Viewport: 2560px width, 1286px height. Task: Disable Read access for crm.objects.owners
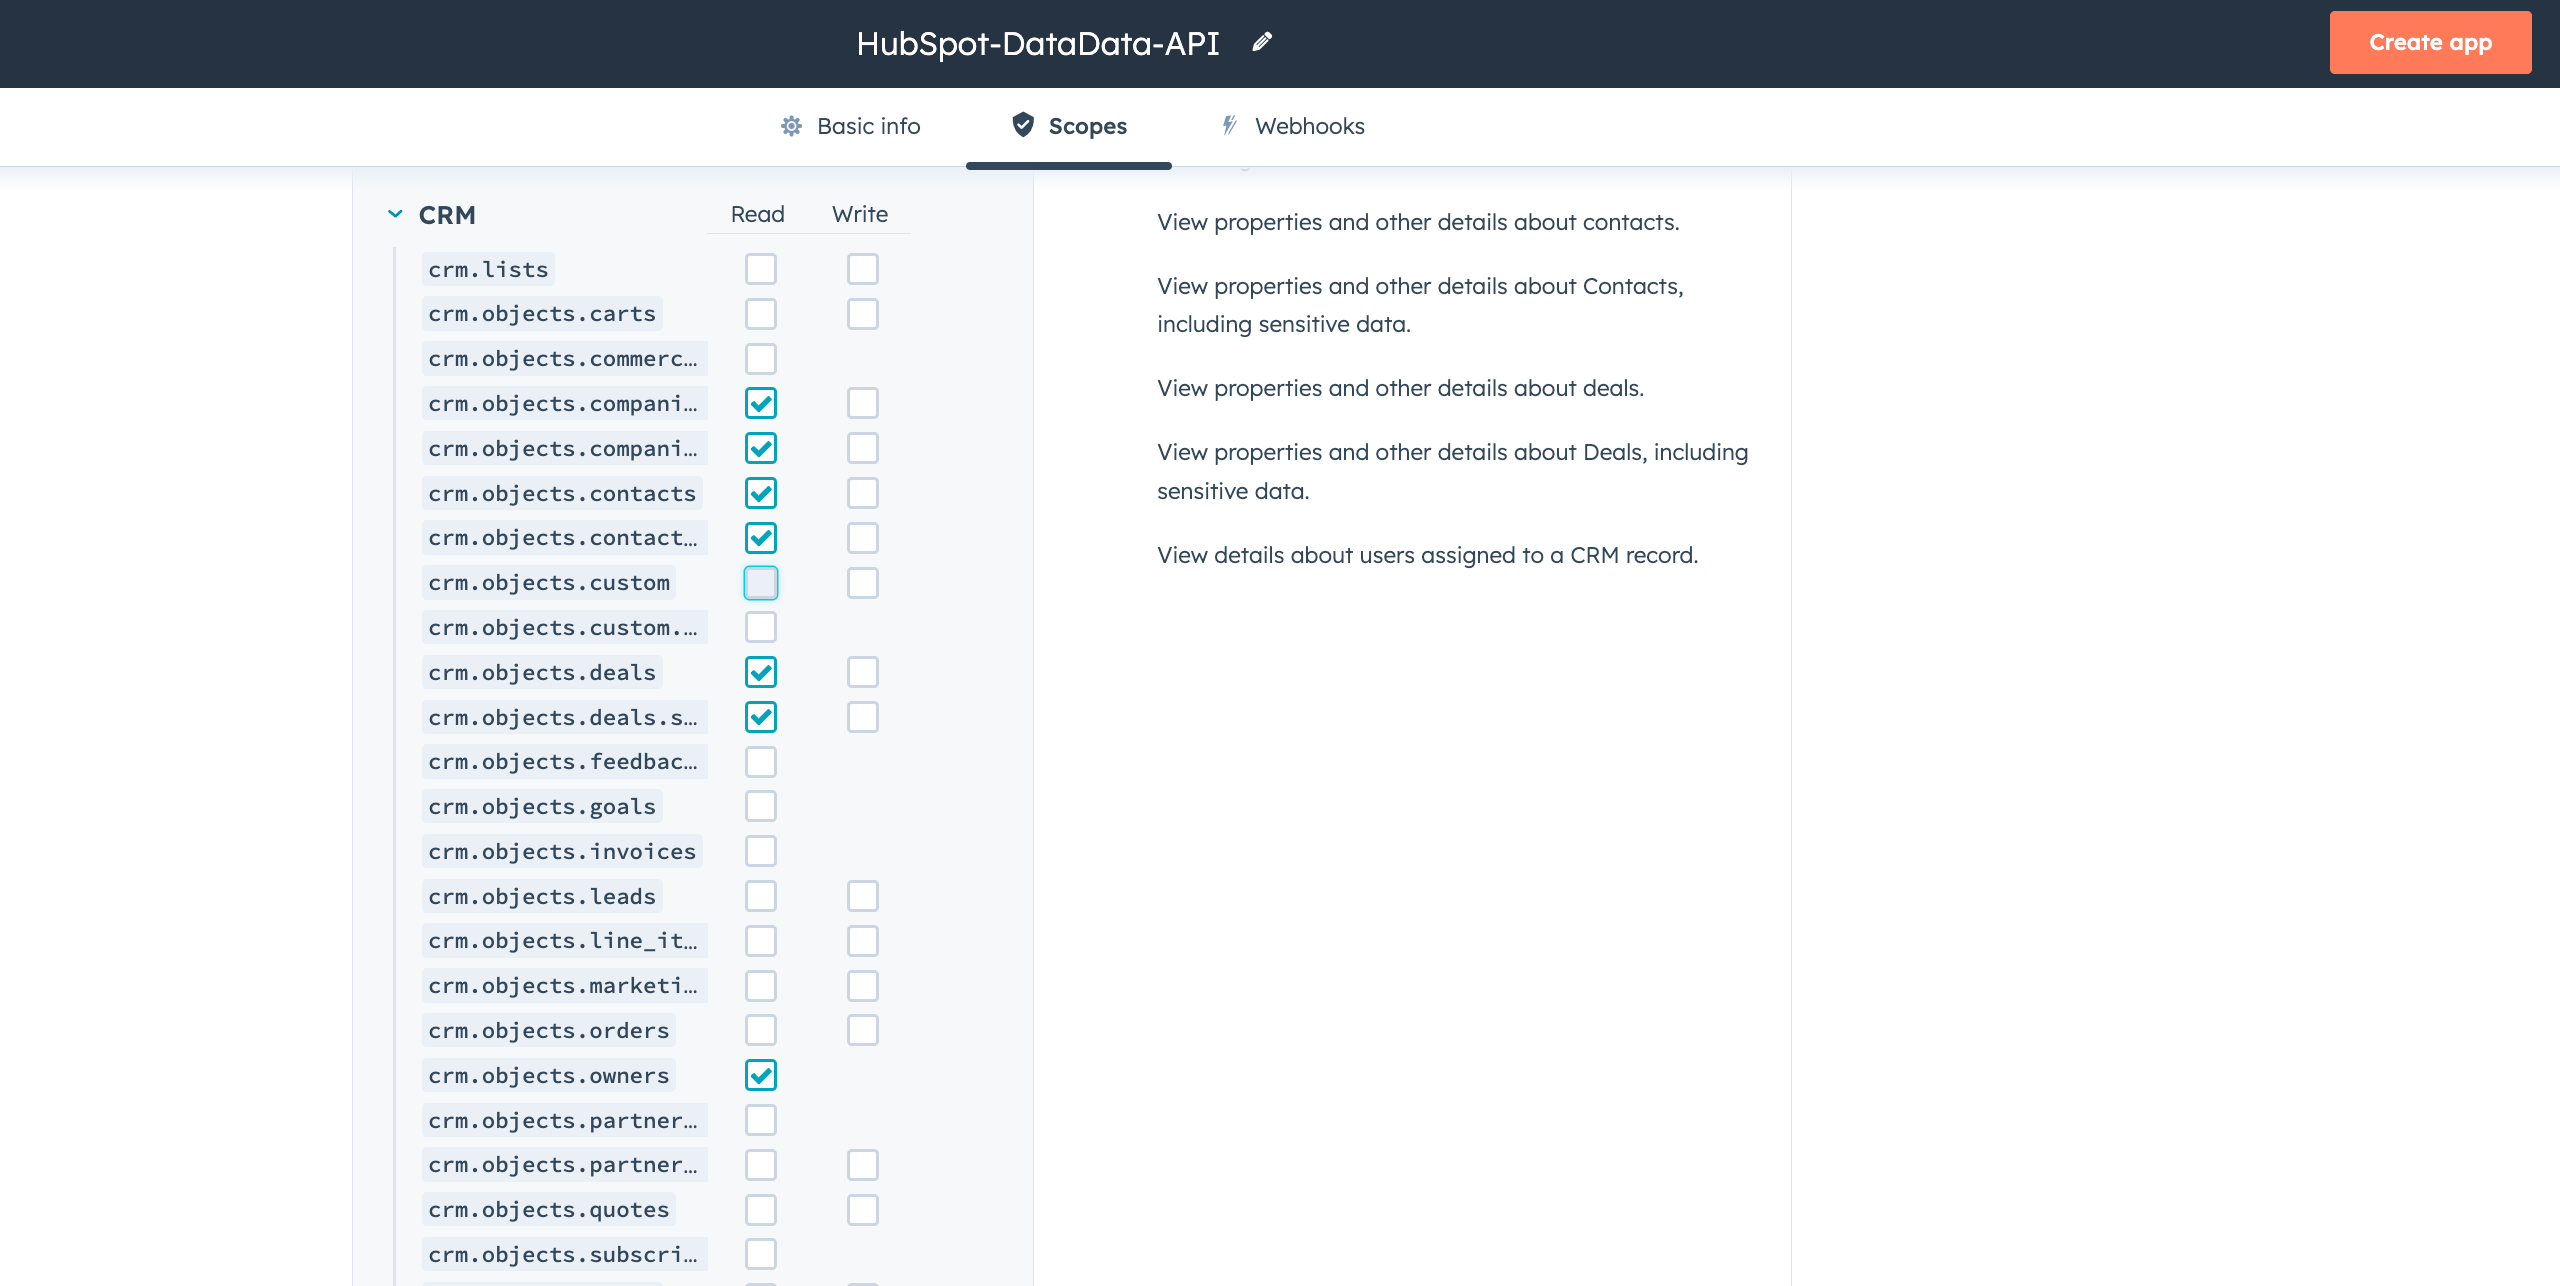click(761, 1074)
